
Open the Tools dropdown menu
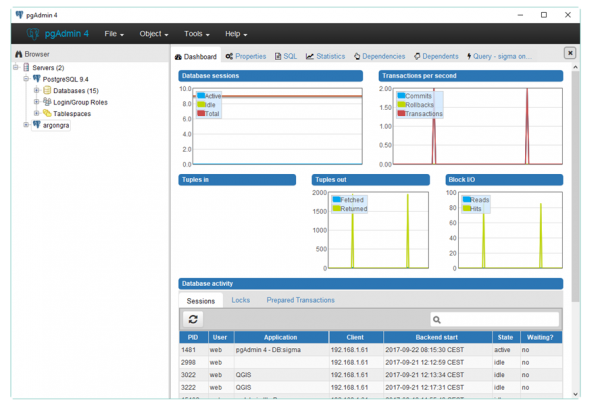[x=199, y=34]
